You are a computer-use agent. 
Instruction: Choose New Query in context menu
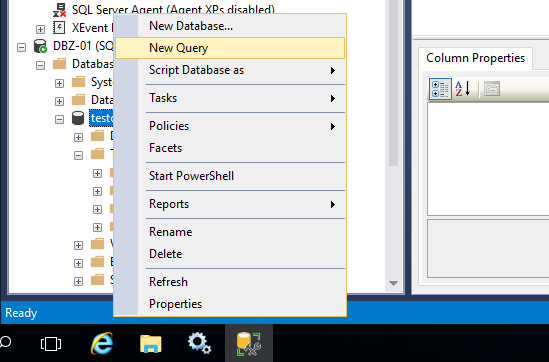[230, 48]
